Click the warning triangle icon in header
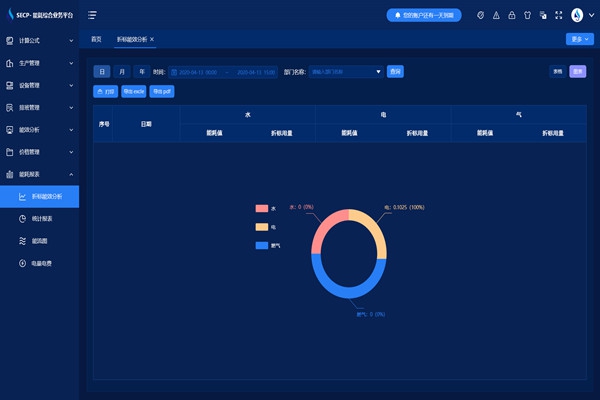The width and height of the screenshot is (600, 400). point(496,15)
